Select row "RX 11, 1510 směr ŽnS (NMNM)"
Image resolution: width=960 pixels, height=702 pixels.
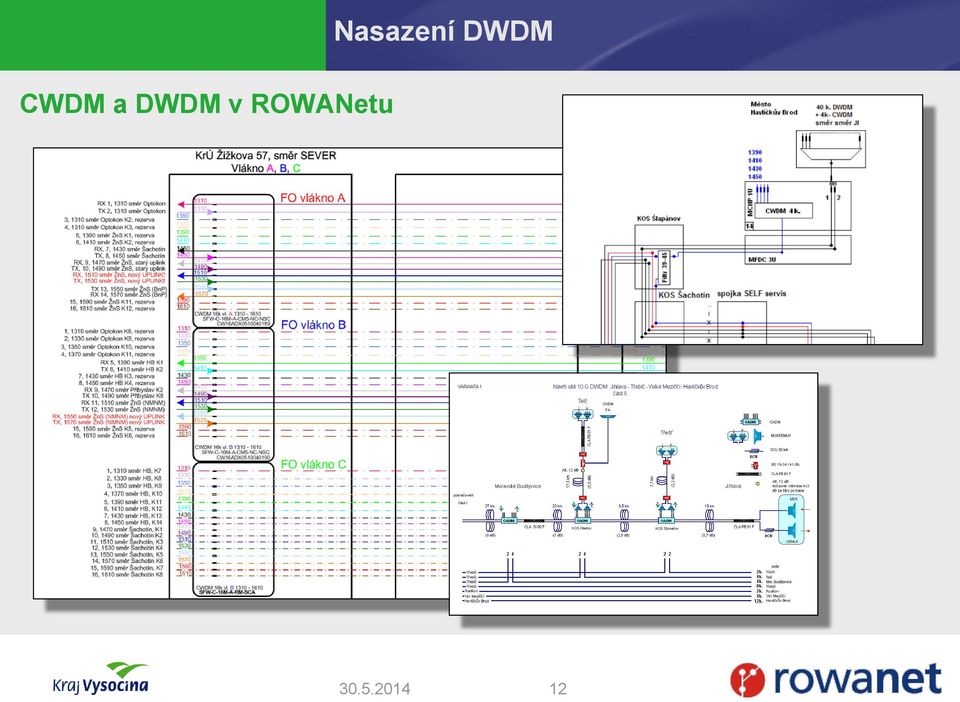(123, 403)
